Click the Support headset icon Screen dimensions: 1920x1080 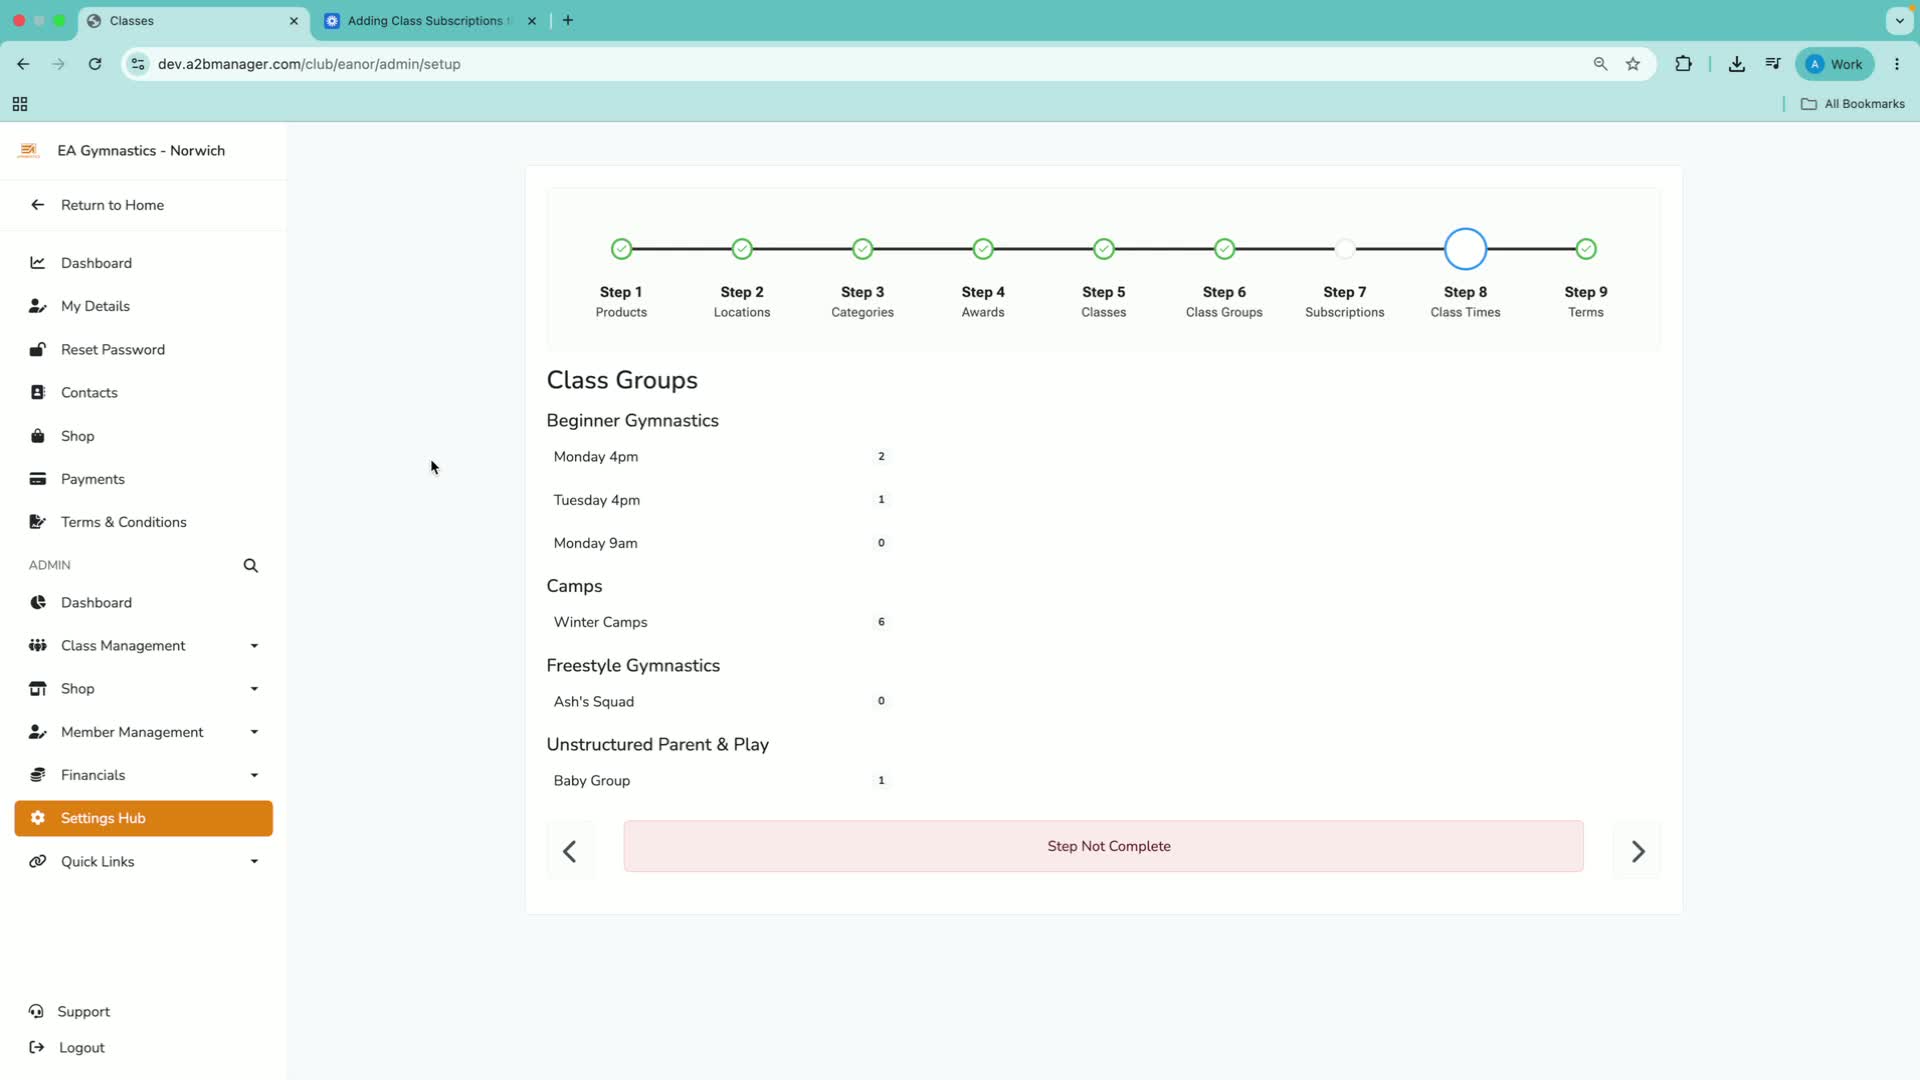pyautogui.click(x=36, y=1011)
